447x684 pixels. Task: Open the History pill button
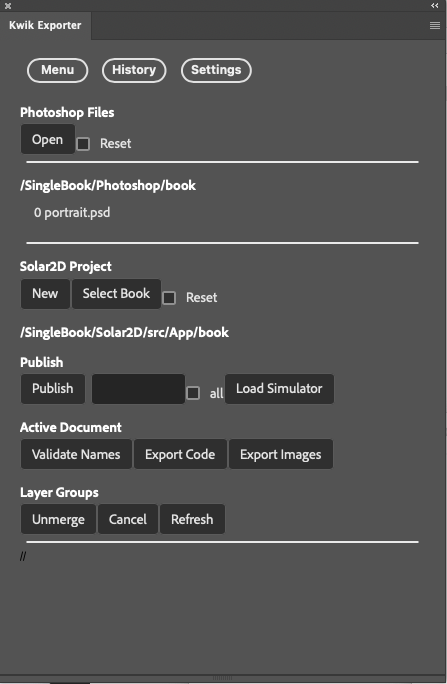point(134,70)
